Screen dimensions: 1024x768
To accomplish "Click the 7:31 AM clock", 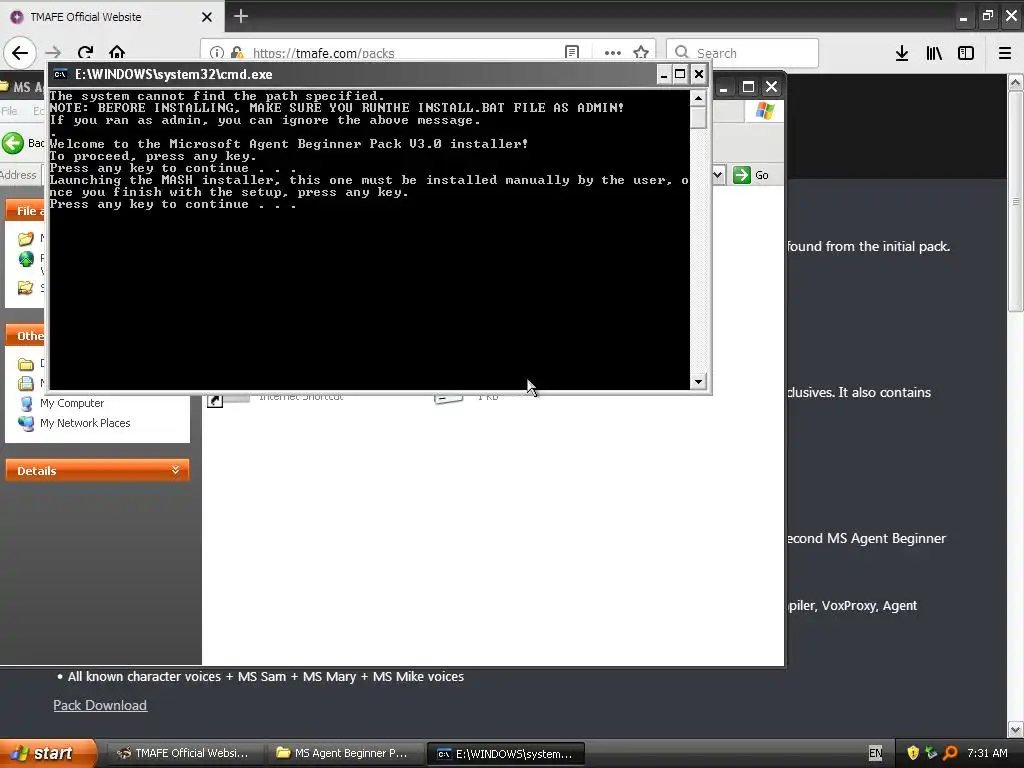I will pyautogui.click(x=987, y=753).
